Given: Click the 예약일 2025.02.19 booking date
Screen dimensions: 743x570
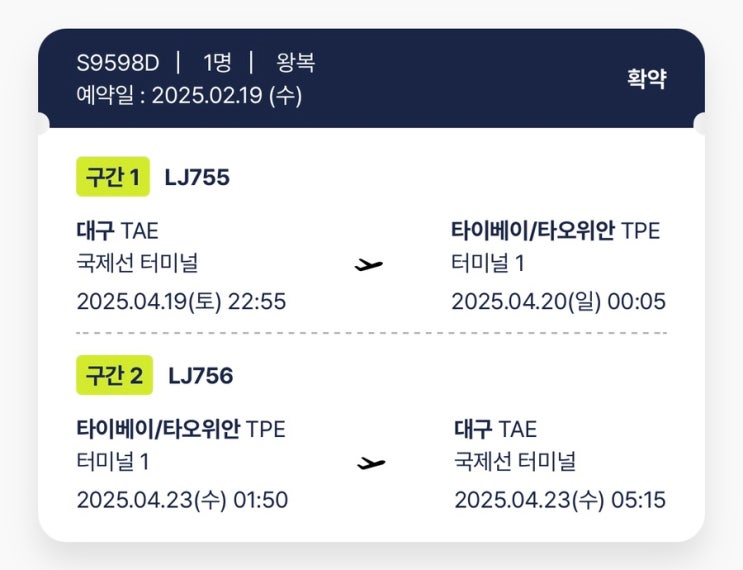Looking at the screenshot, I should (x=189, y=96).
